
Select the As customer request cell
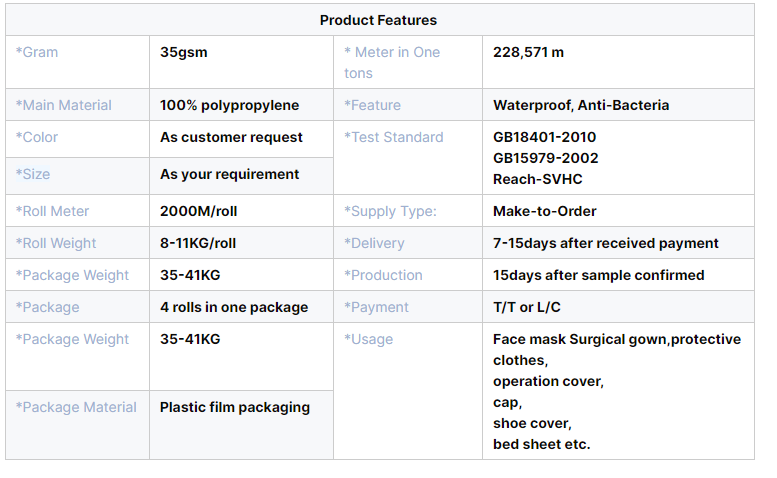tap(231, 137)
